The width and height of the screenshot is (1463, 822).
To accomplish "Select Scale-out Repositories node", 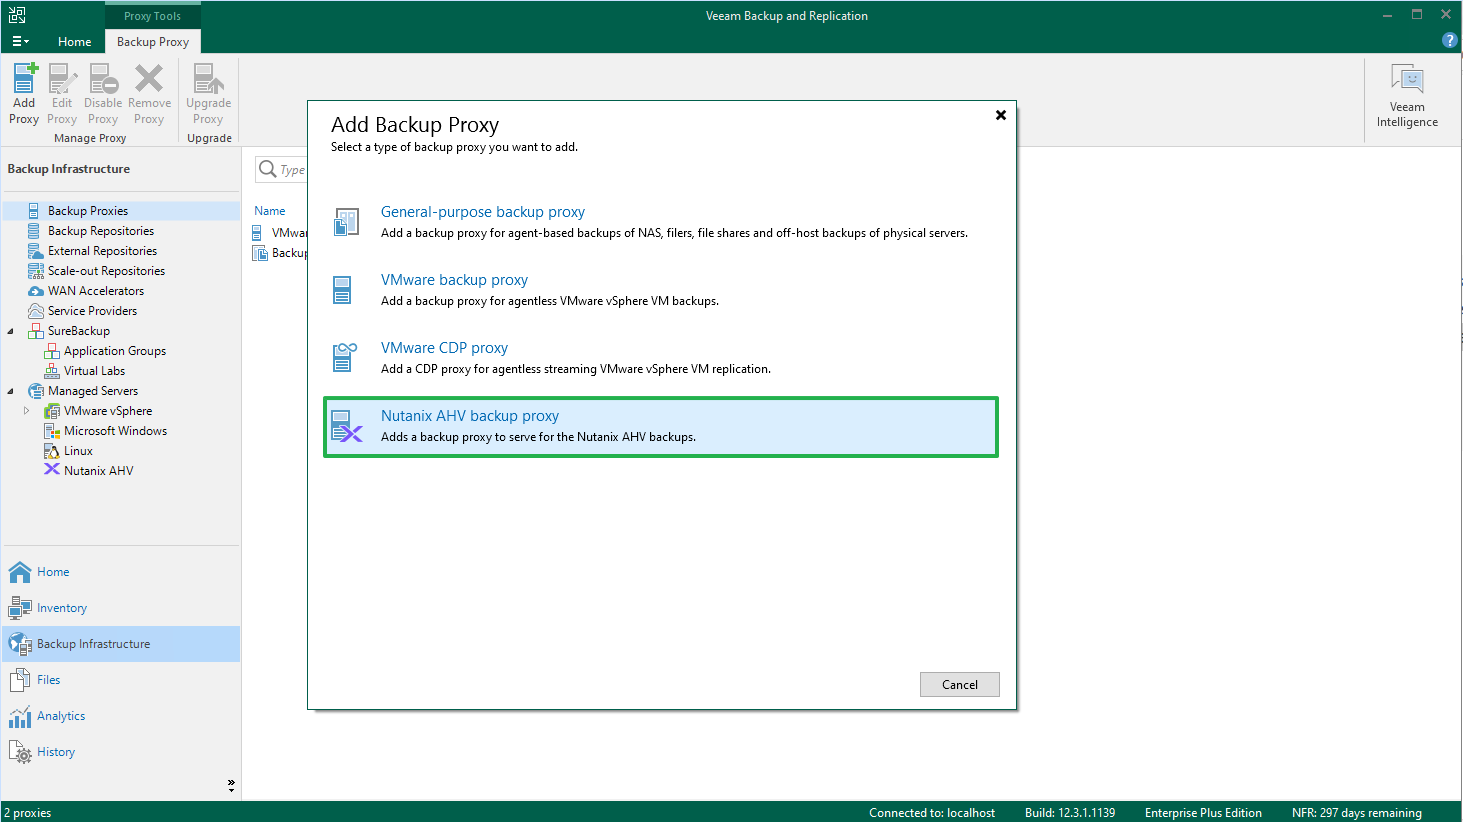I will (x=106, y=271).
